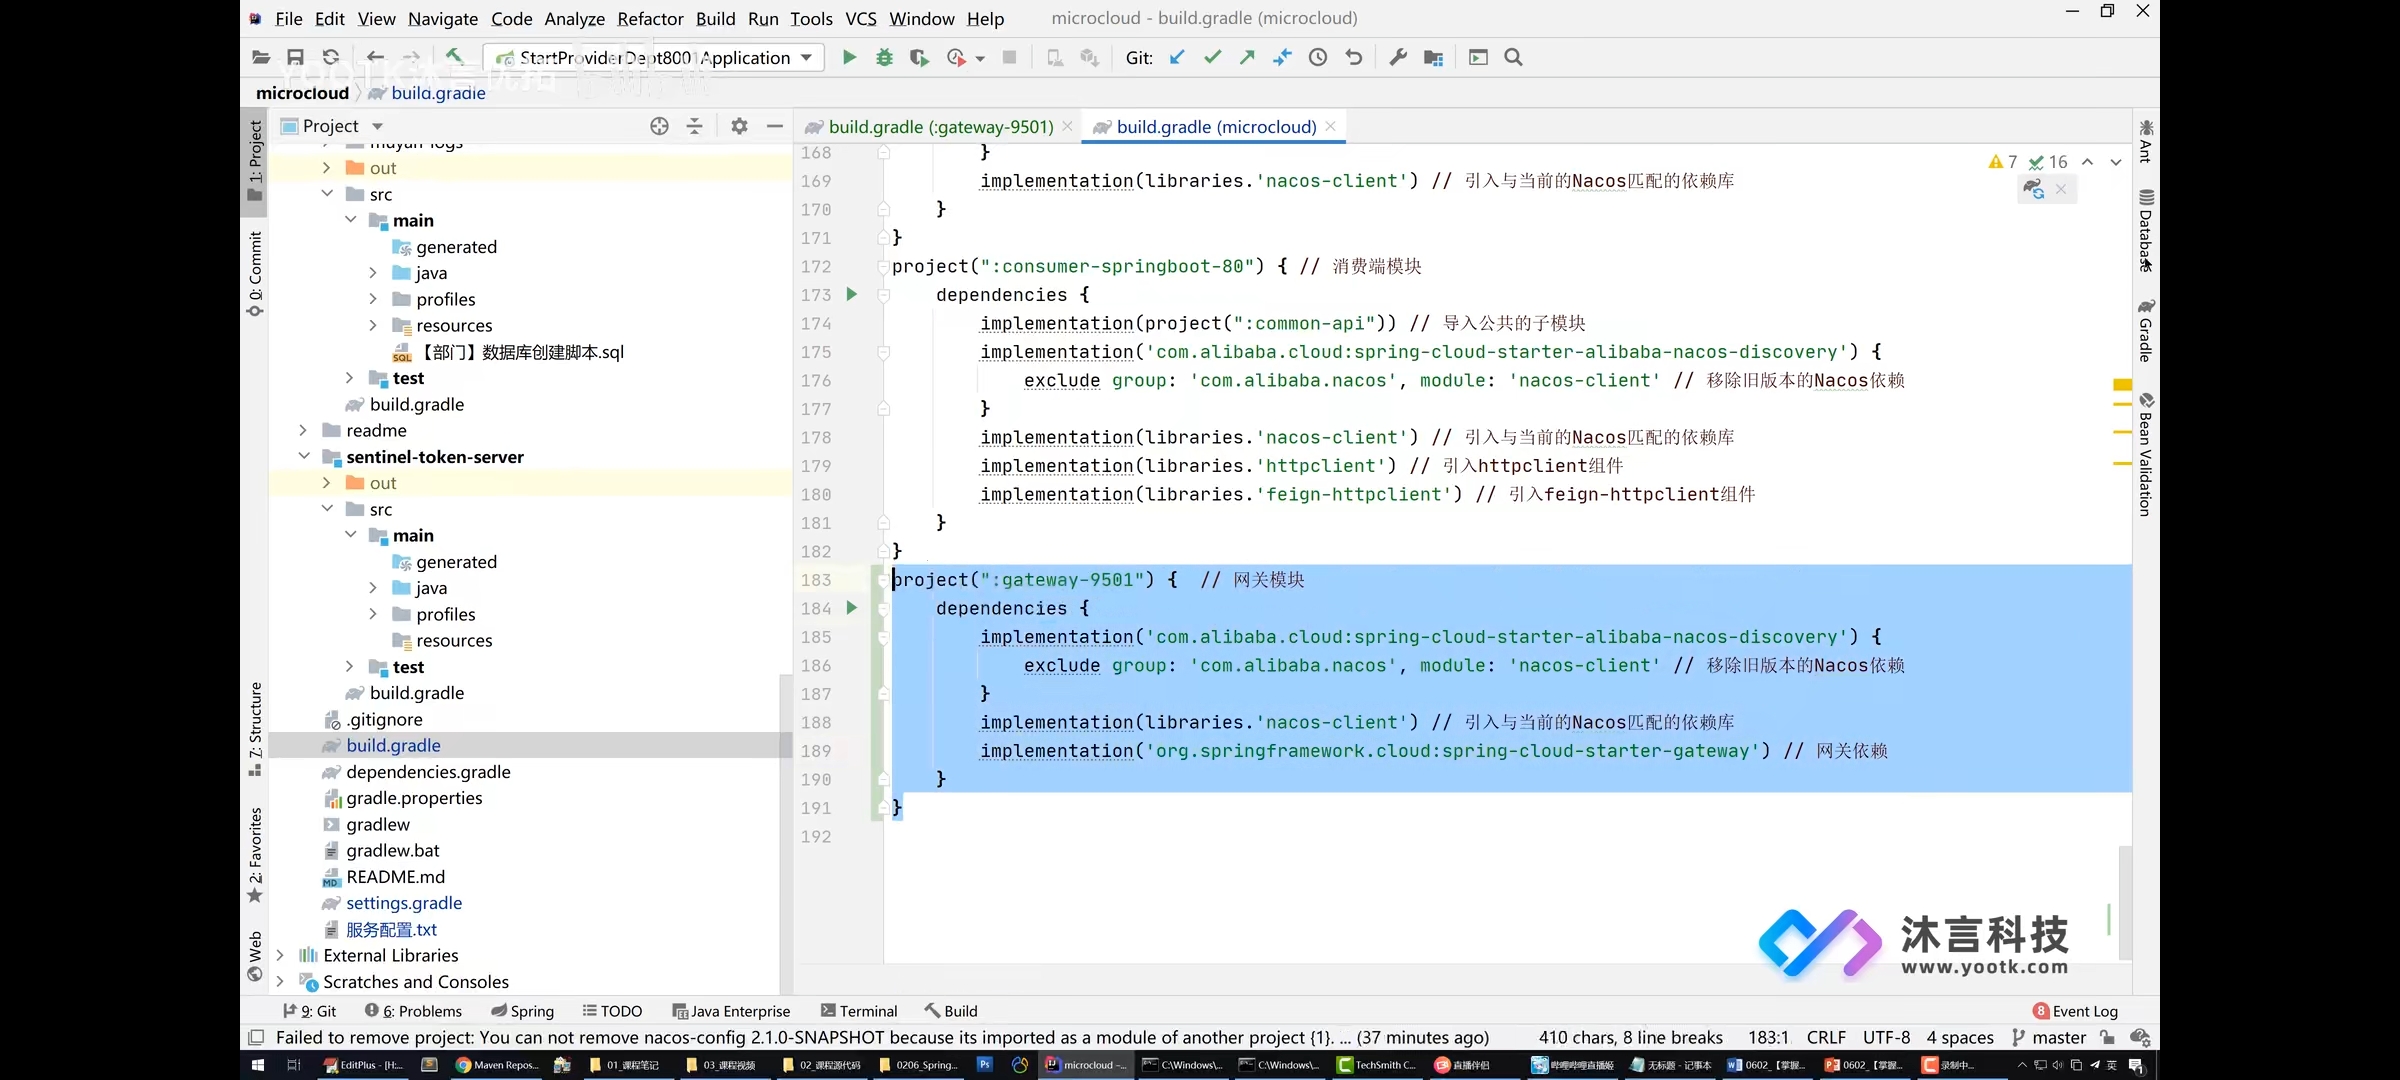Select settings.gradle file

click(404, 903)
